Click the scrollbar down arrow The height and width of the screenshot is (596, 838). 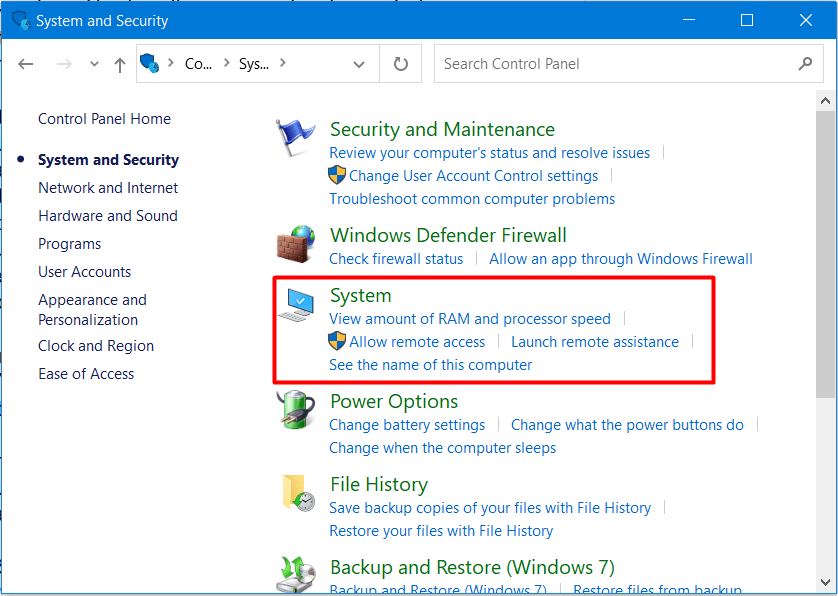(825, 583)
